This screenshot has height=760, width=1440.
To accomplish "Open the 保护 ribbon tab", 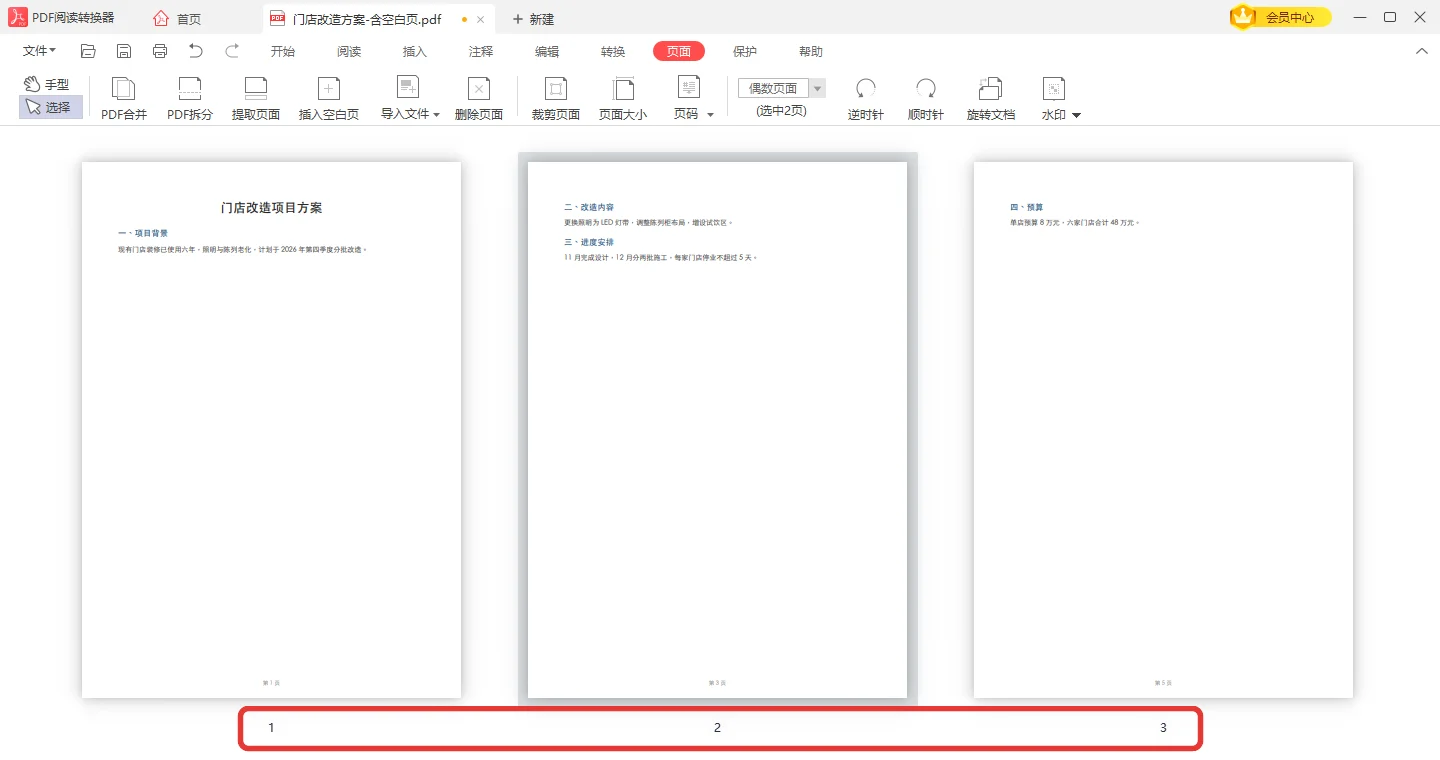I will coord(745,51).
